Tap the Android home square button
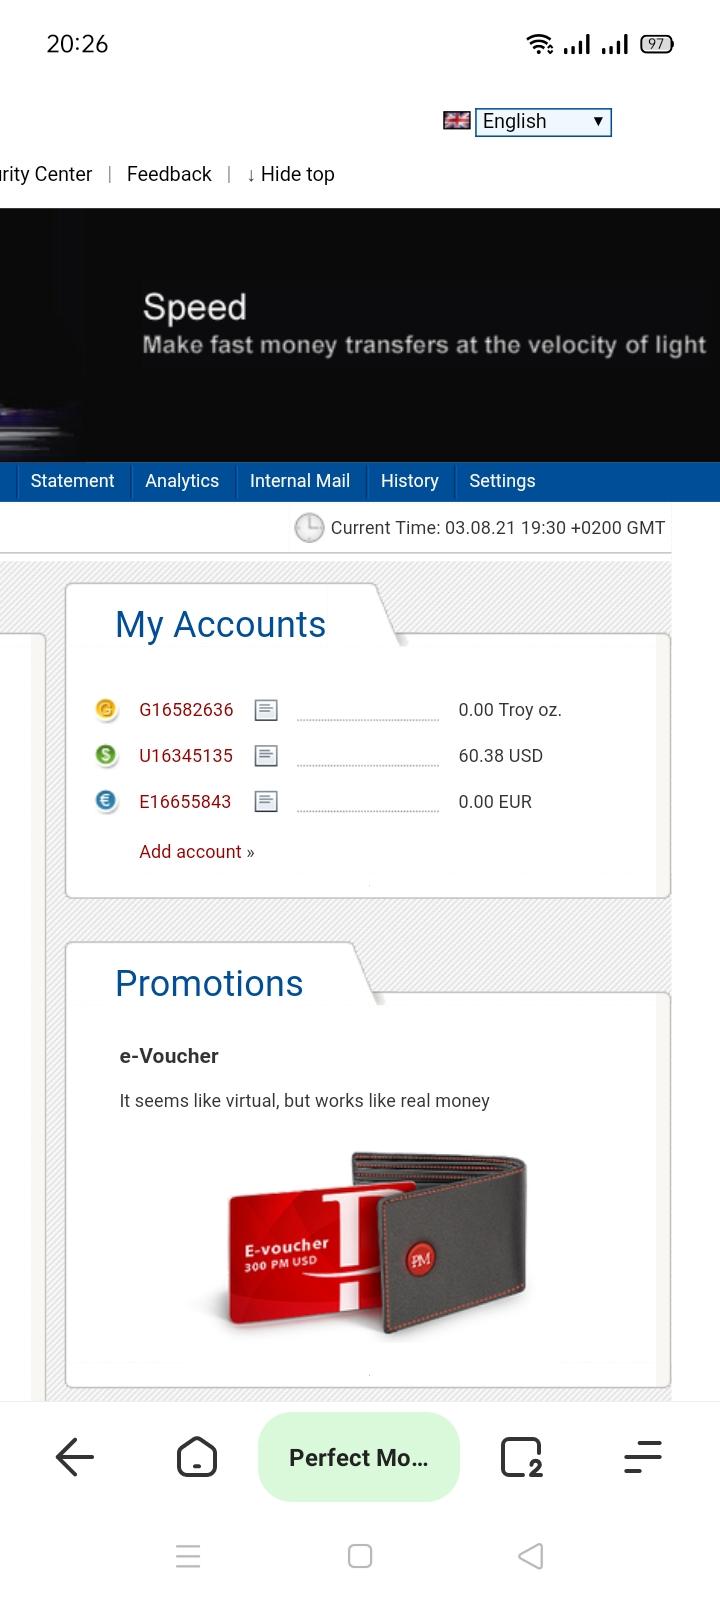 pos(360,1556)
